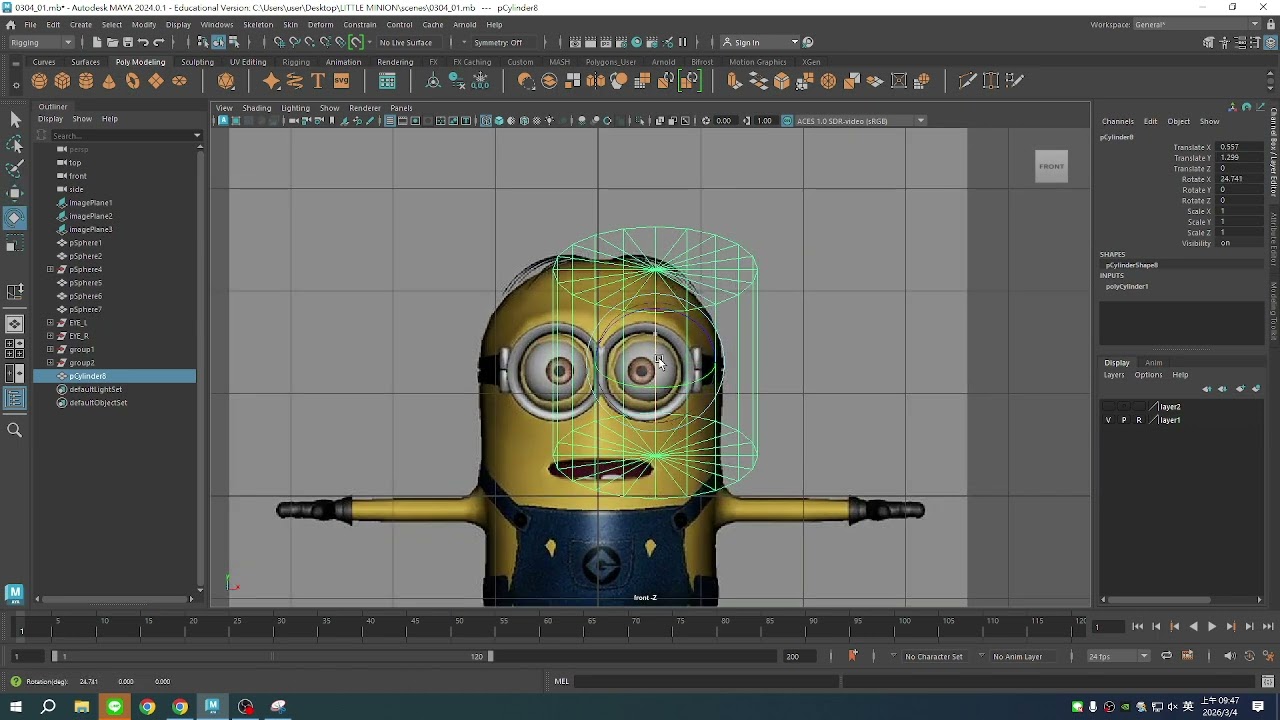Click the SVG import shelf icon
The image size is (1280, 720).
(x=341, y=81)
